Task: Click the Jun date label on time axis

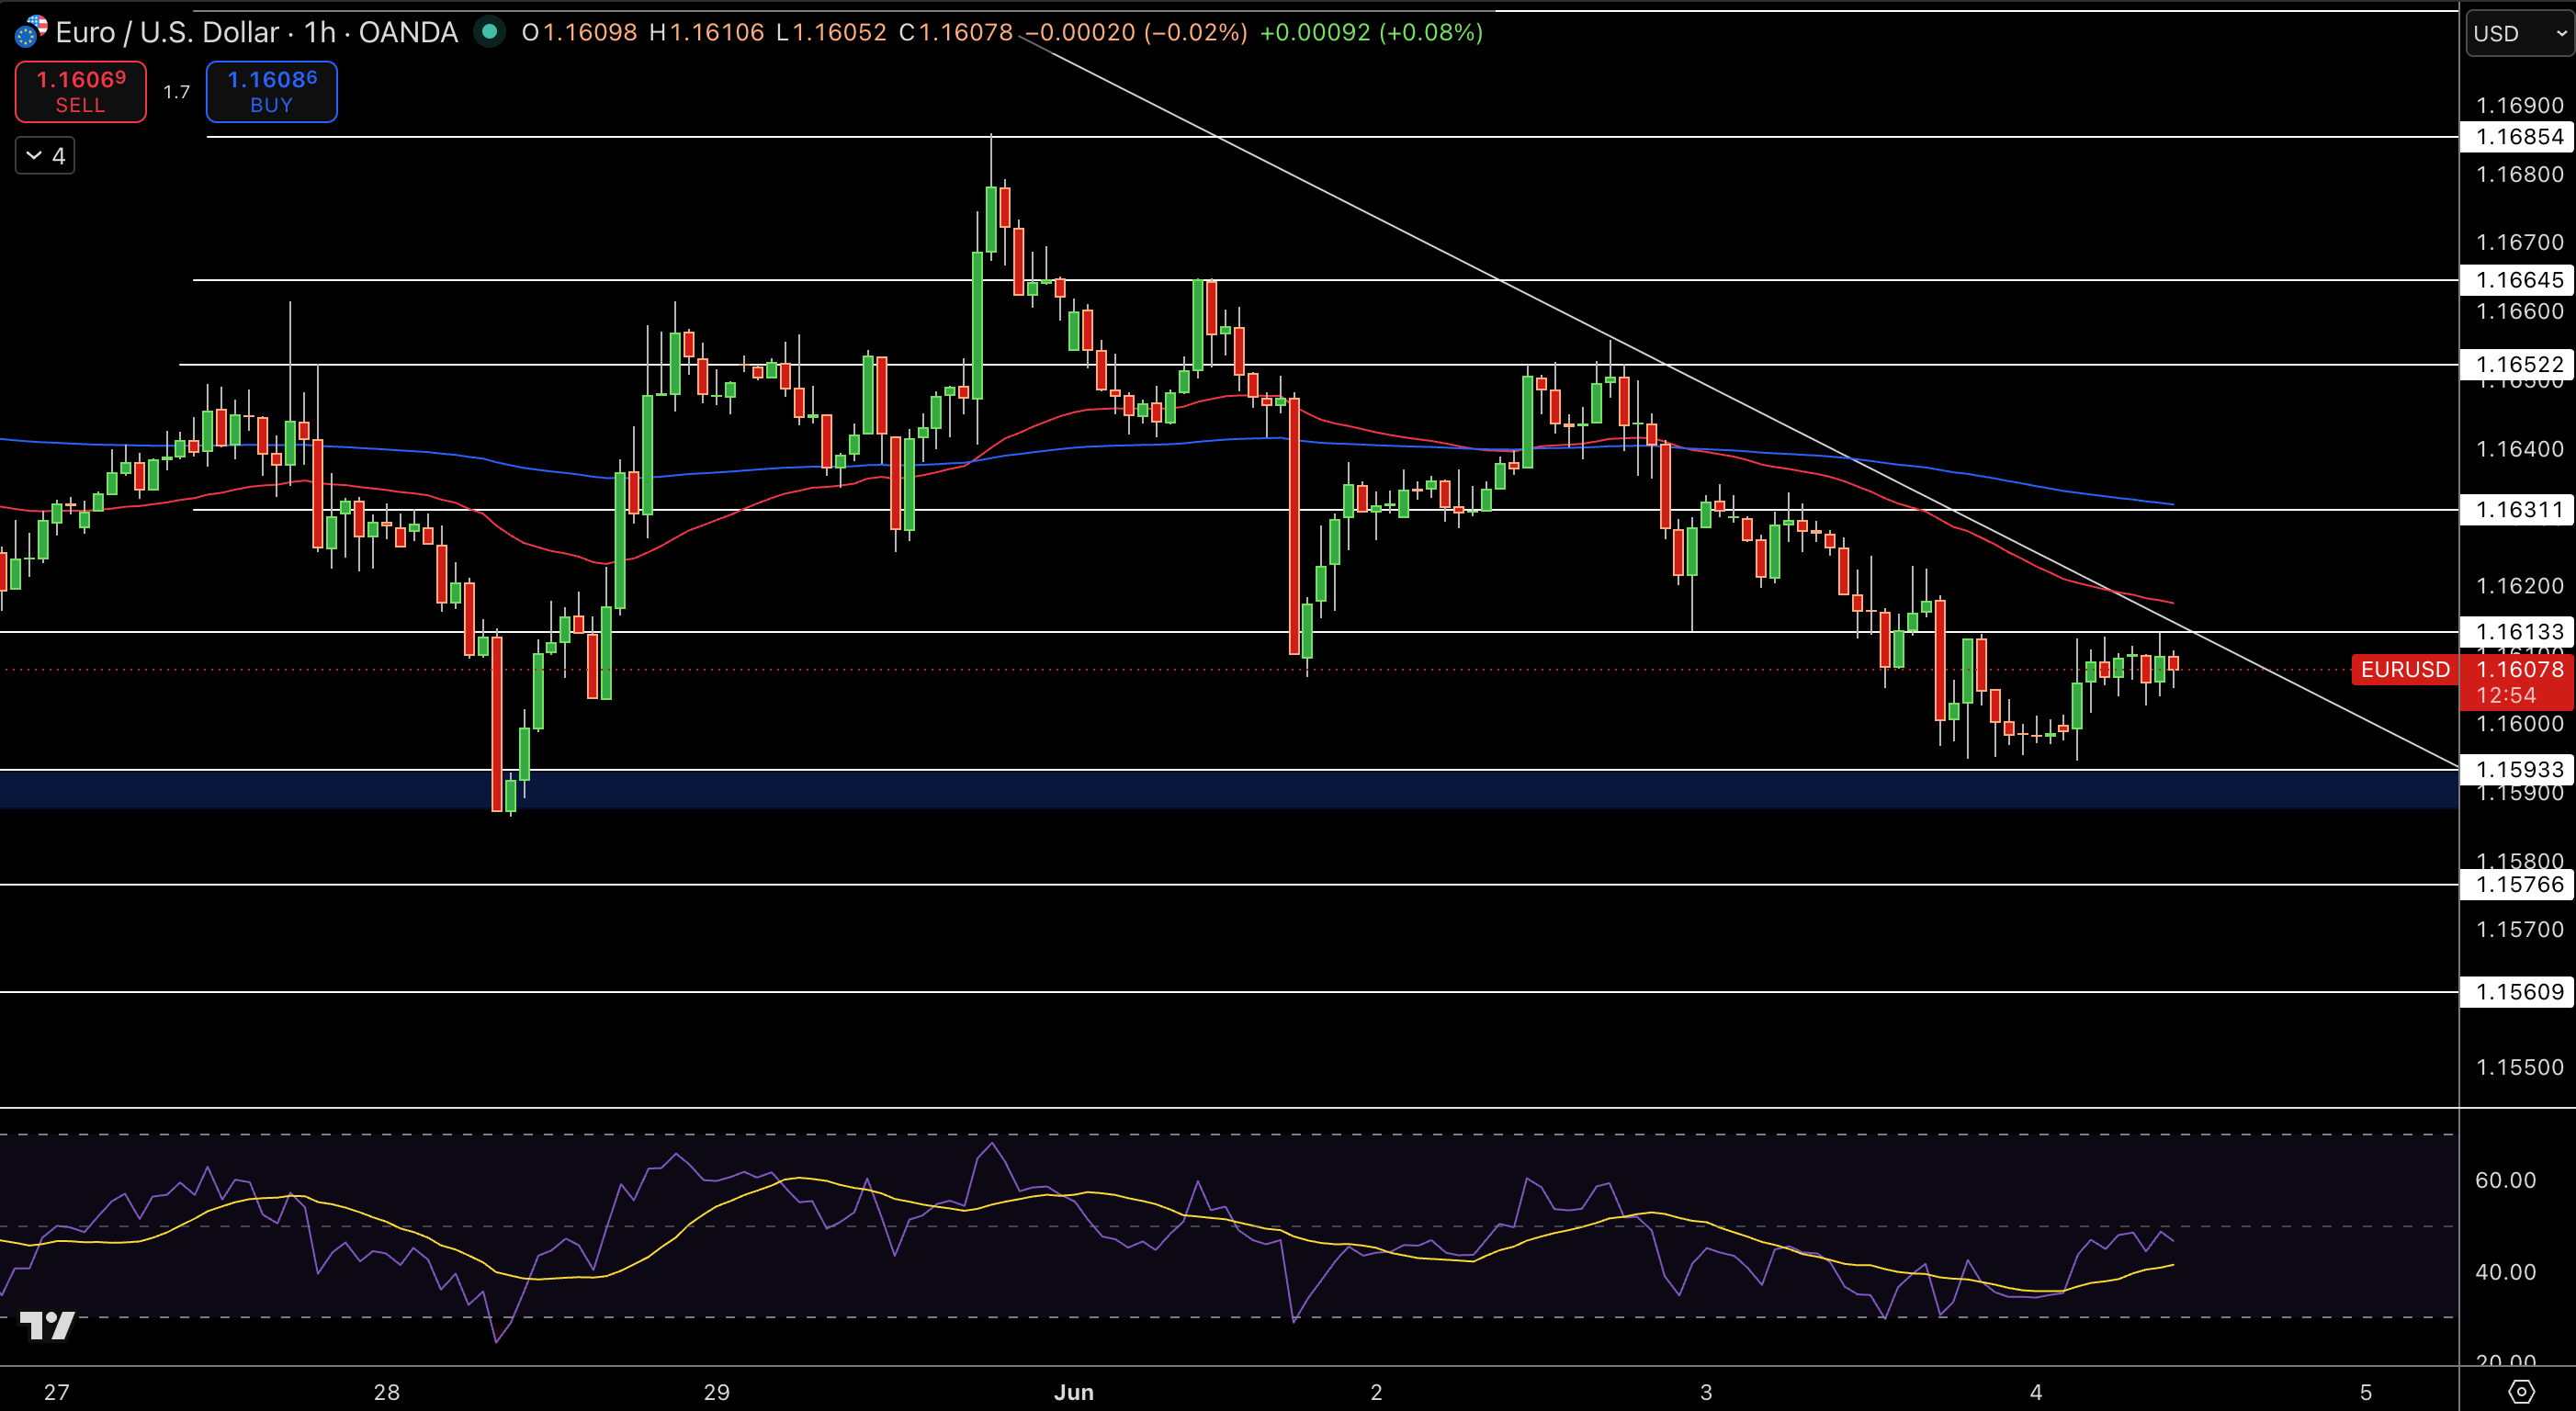Action: [1074, 1392]
